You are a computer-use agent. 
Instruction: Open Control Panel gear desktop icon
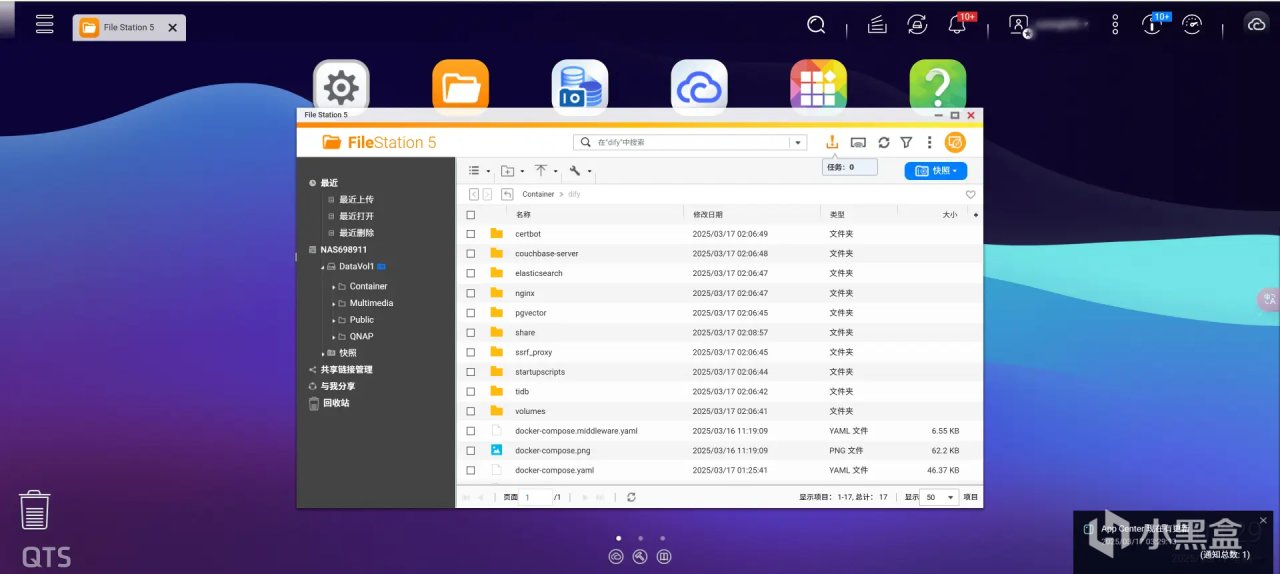(x=341, y=87)
